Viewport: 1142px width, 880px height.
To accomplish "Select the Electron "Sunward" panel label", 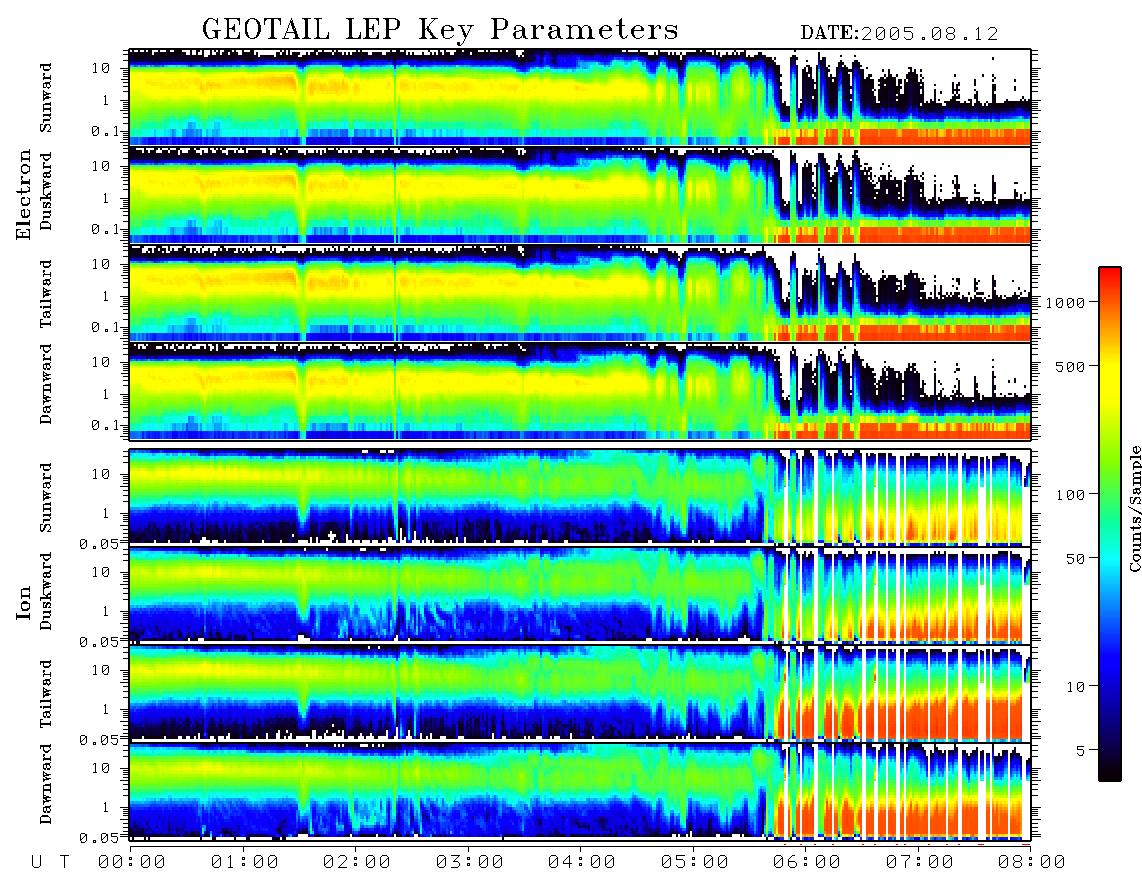I will tap(46, 97).
